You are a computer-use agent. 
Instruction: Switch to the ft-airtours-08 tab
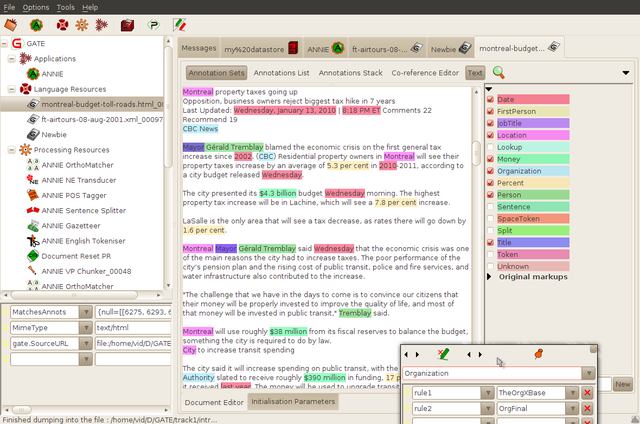click(x=387, y=49)
